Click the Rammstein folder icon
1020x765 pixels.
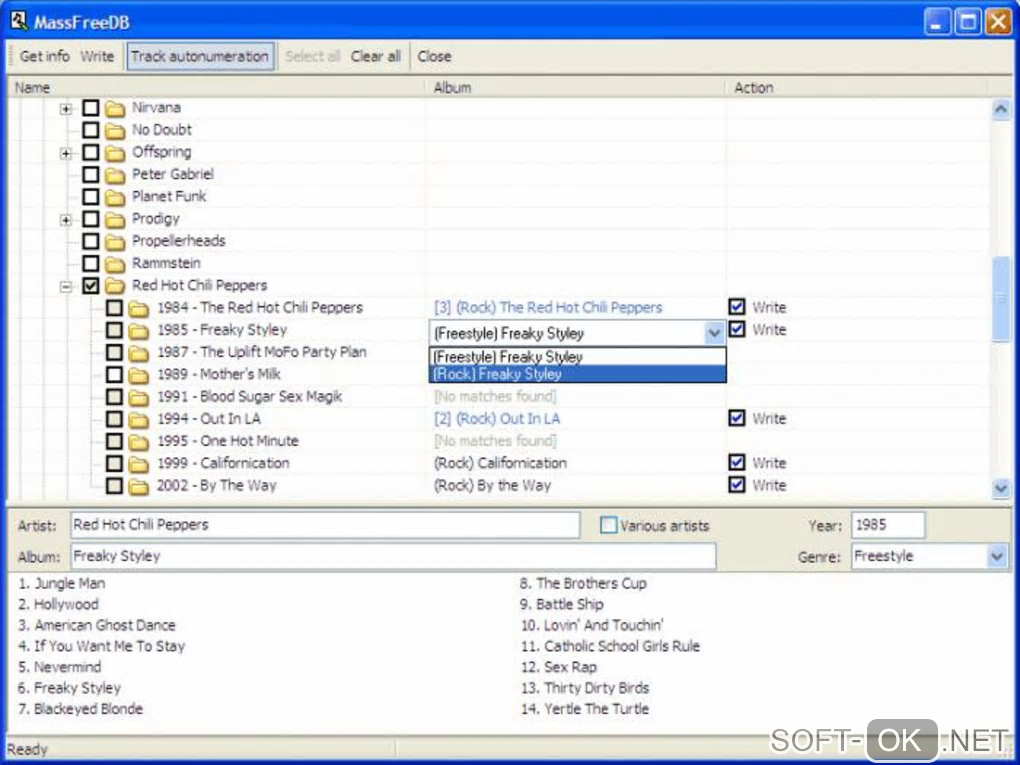[115, 263]
